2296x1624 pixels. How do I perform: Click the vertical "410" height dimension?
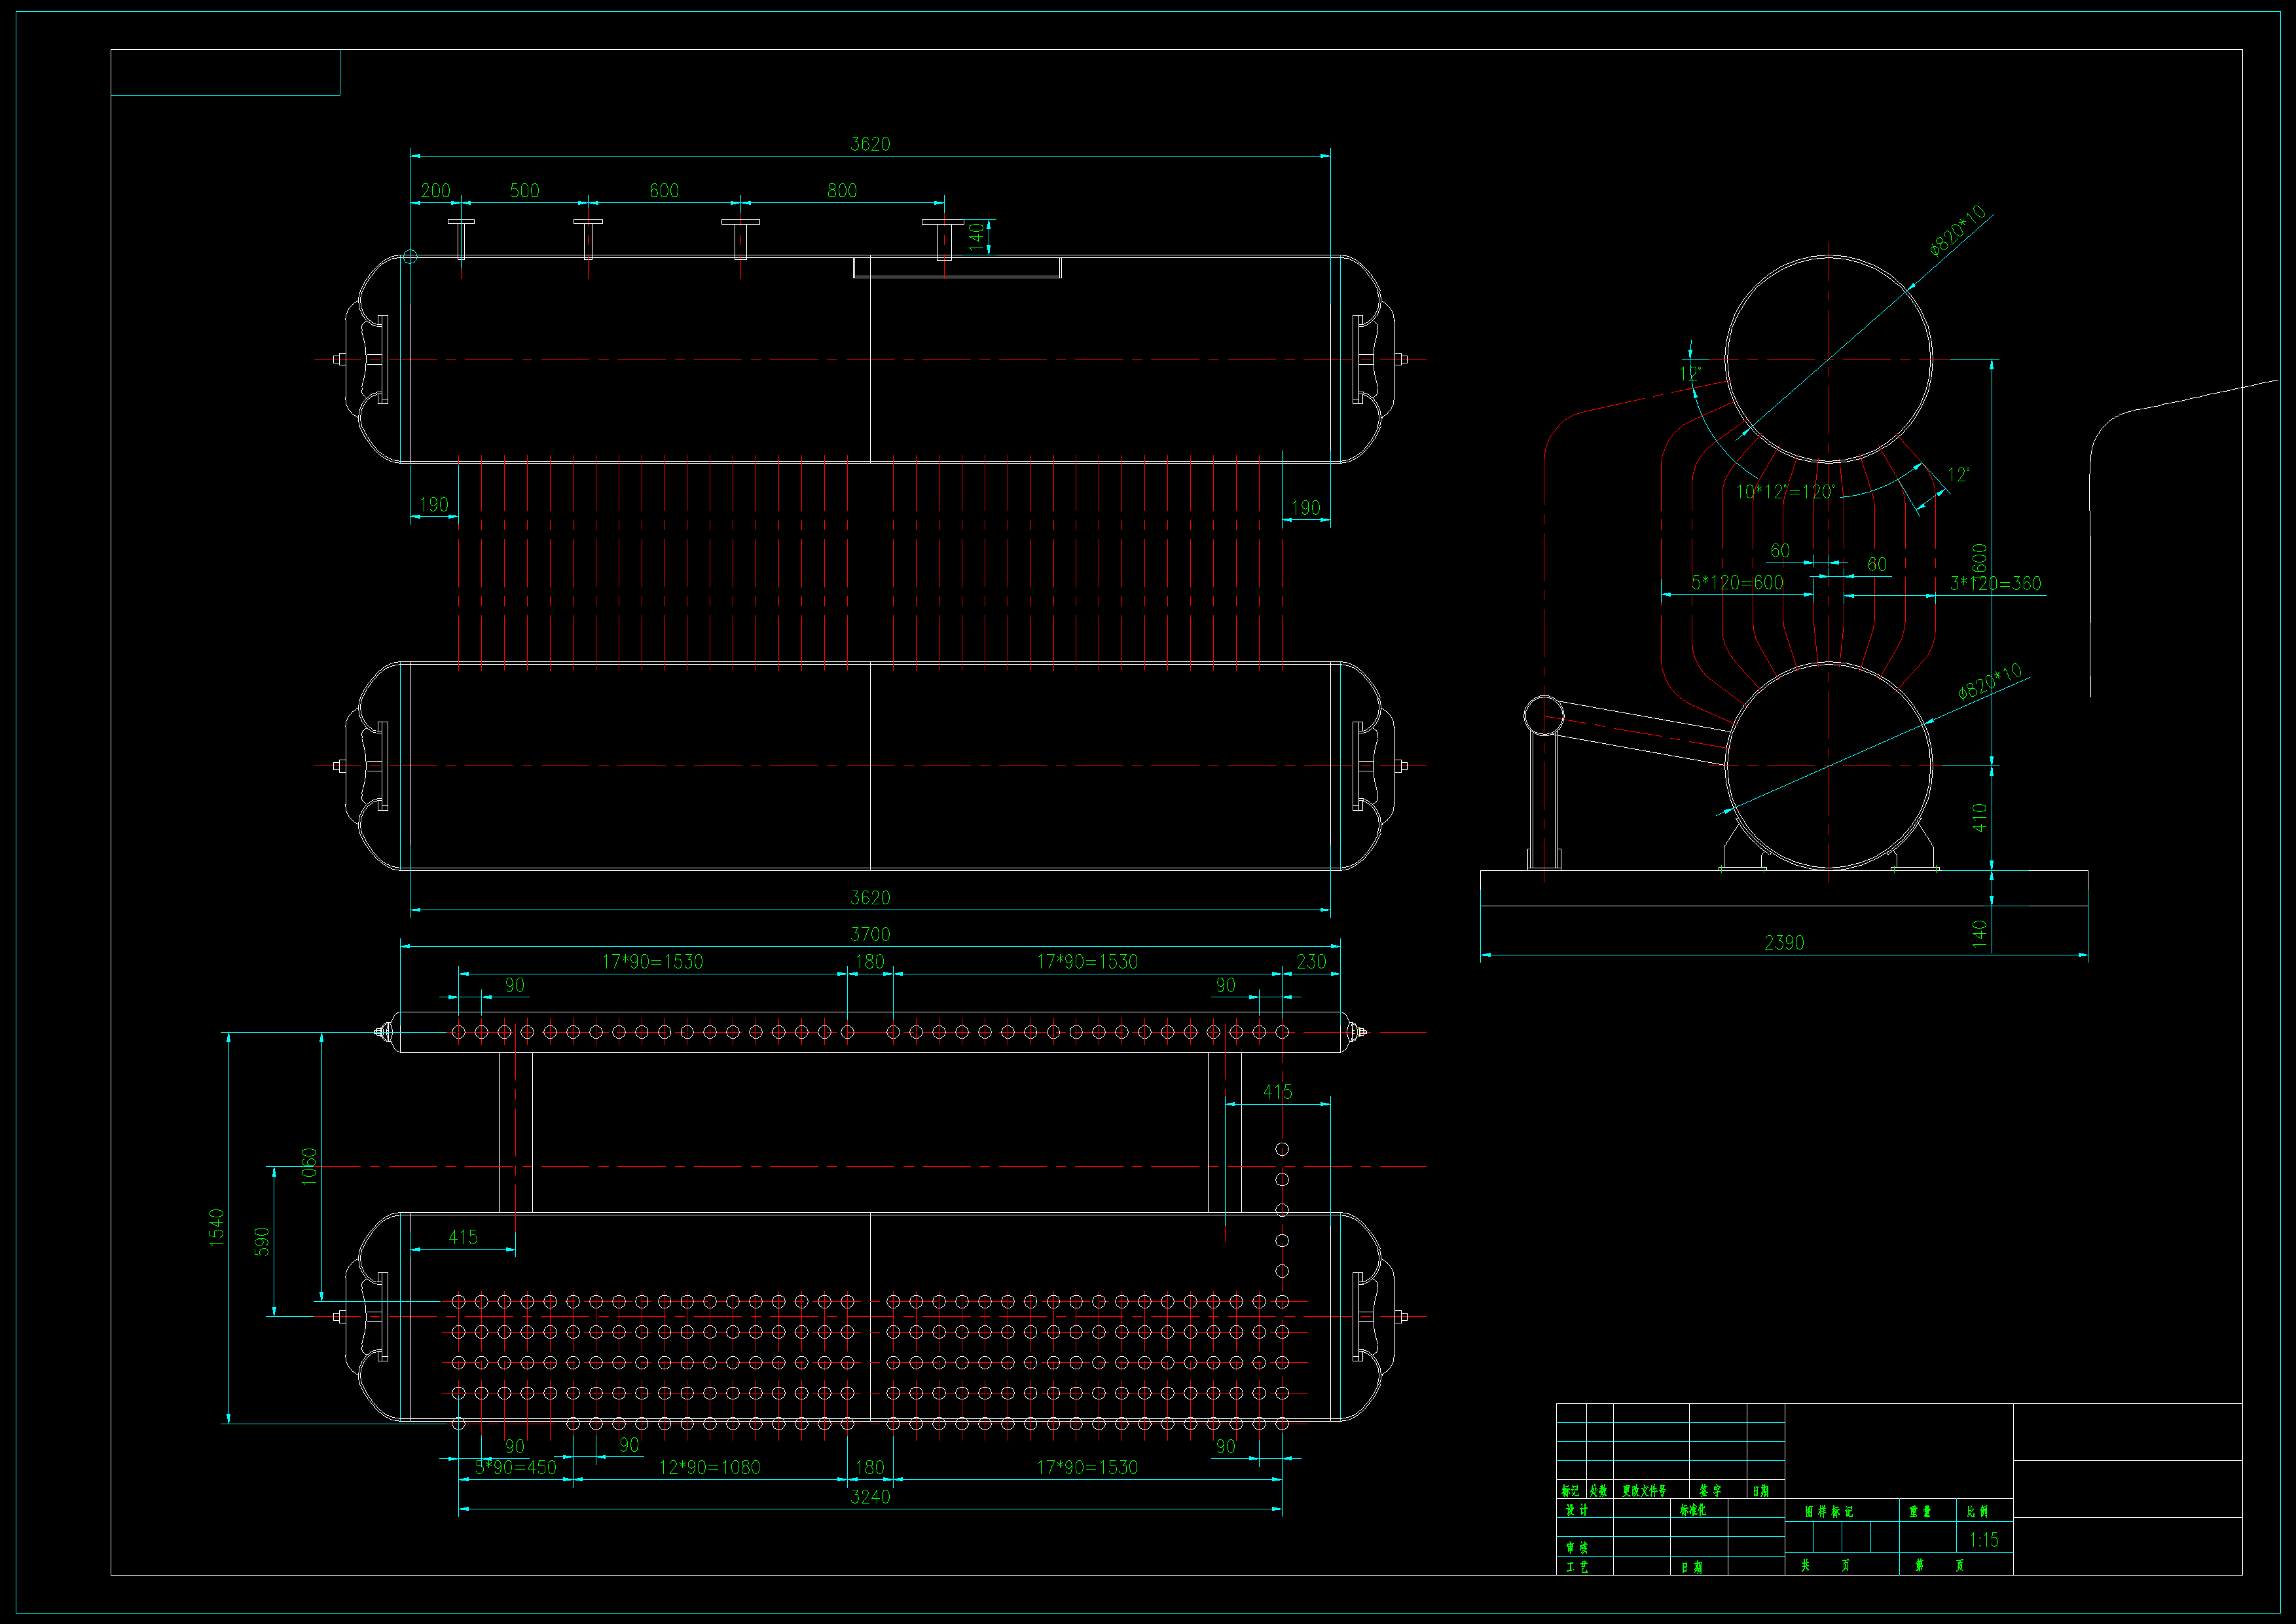(x=1980, y=817)
